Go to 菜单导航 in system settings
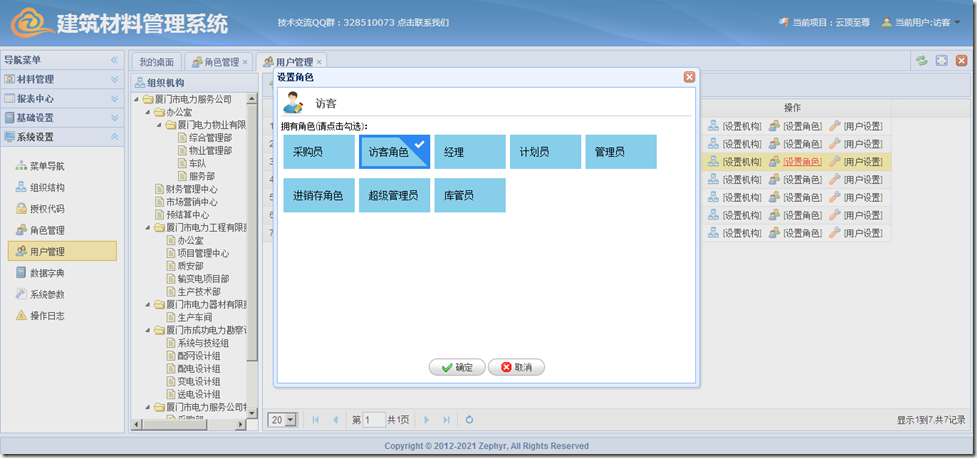 tap(47, 166)
